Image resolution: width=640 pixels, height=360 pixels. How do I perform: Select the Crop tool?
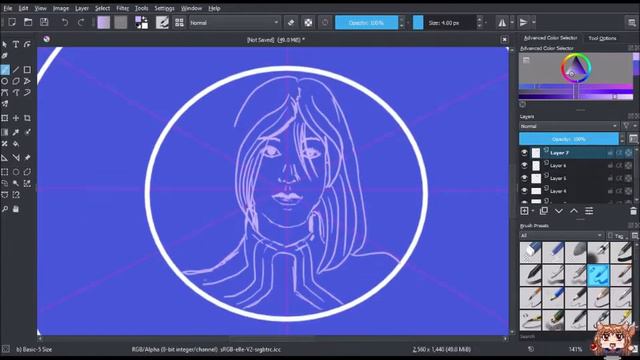[x=27, y=118]
